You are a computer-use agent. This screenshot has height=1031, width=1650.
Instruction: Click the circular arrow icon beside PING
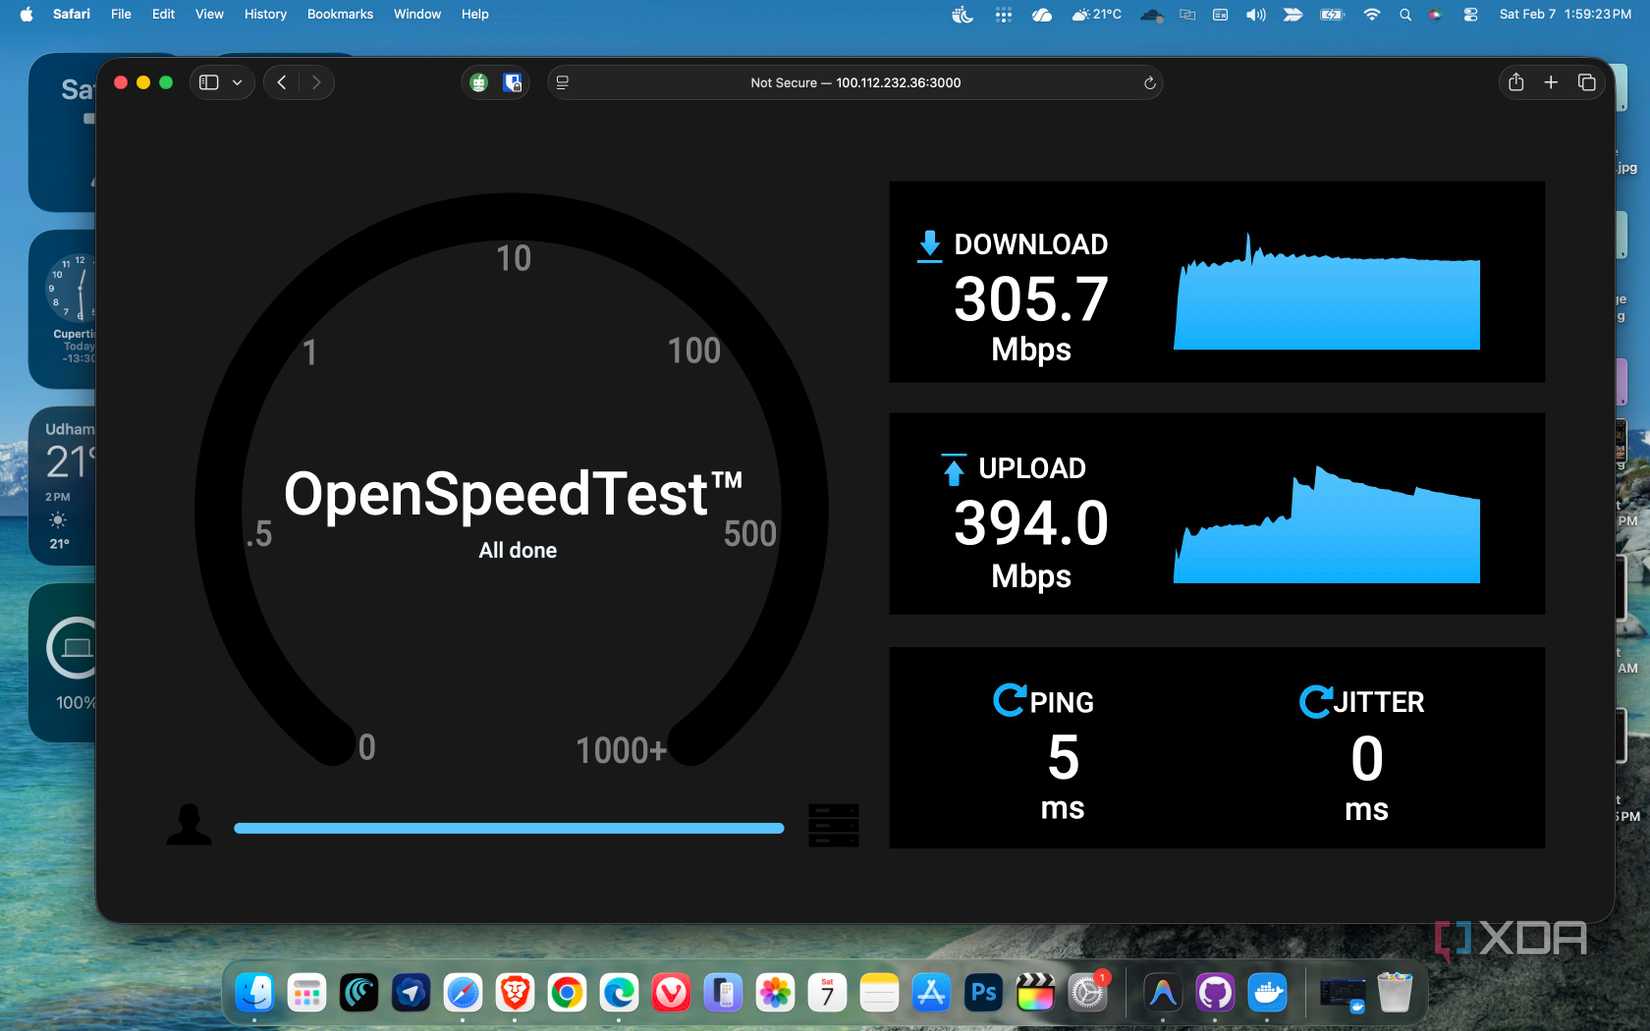(1009, 700)
